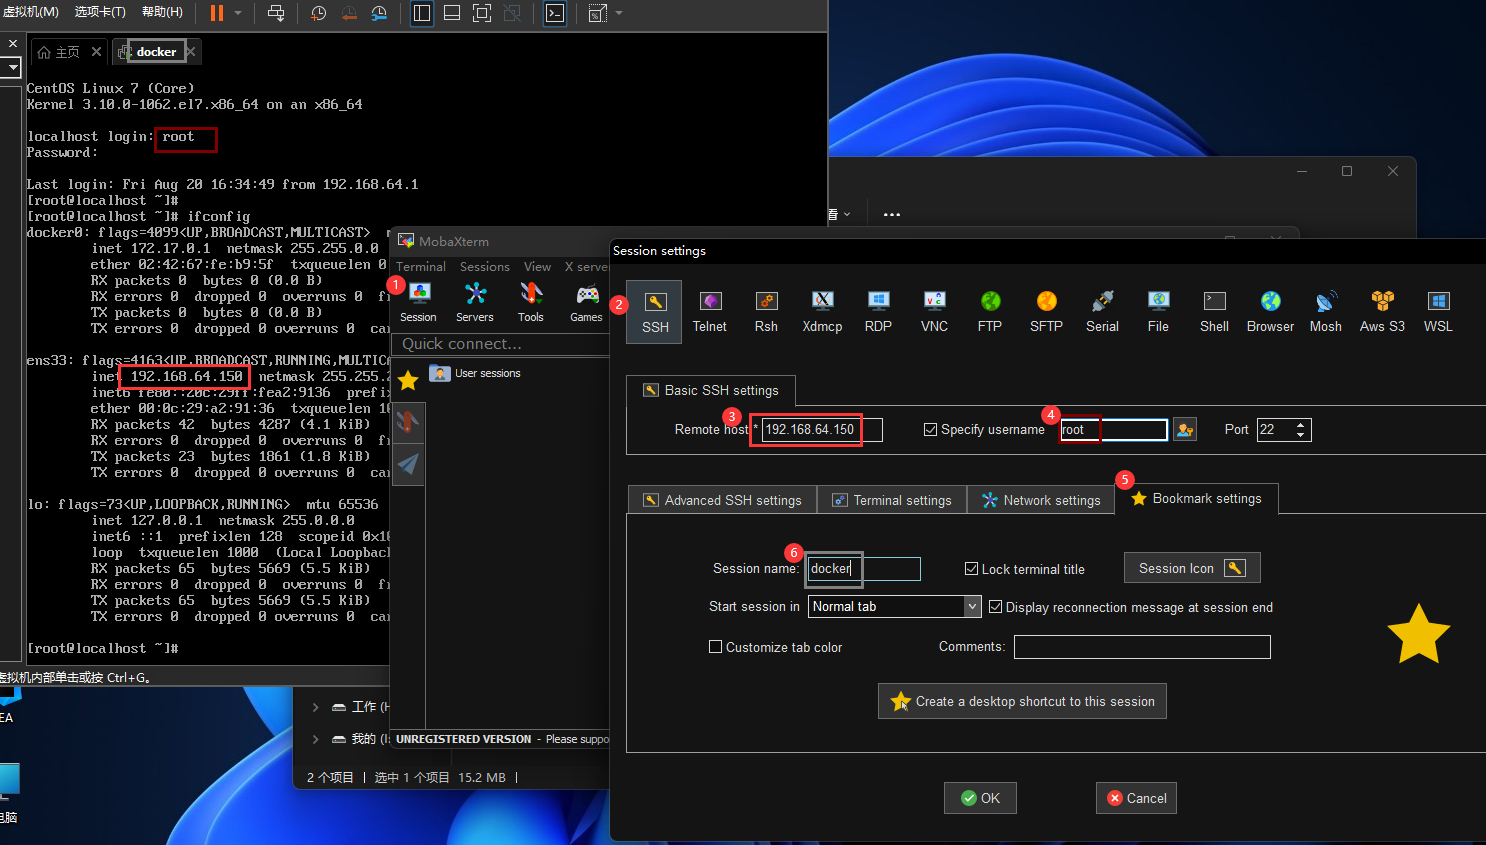Switch to the Bookmark settings tab
1486x845 pixels.
tap(1197, 498)
